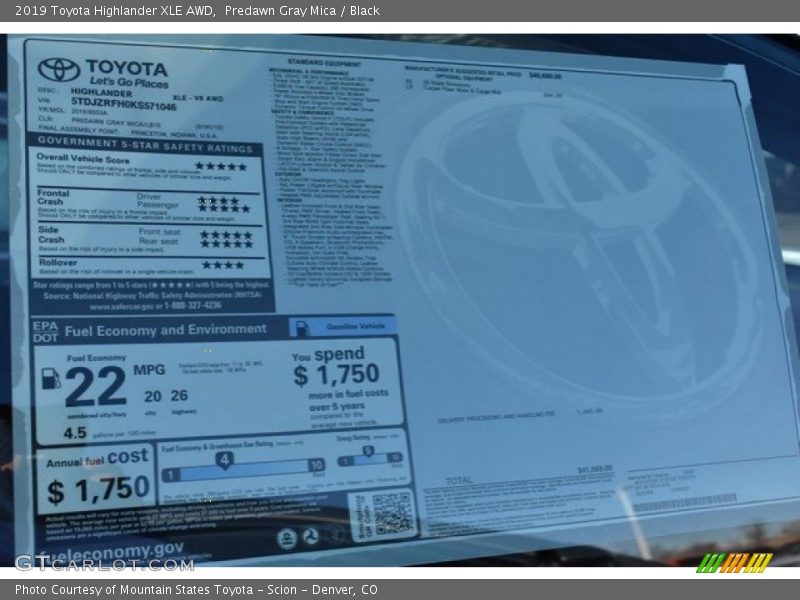
Task: Click the Side Crash front seat stars
Action: pyautogui.click(x=226, y=235)
